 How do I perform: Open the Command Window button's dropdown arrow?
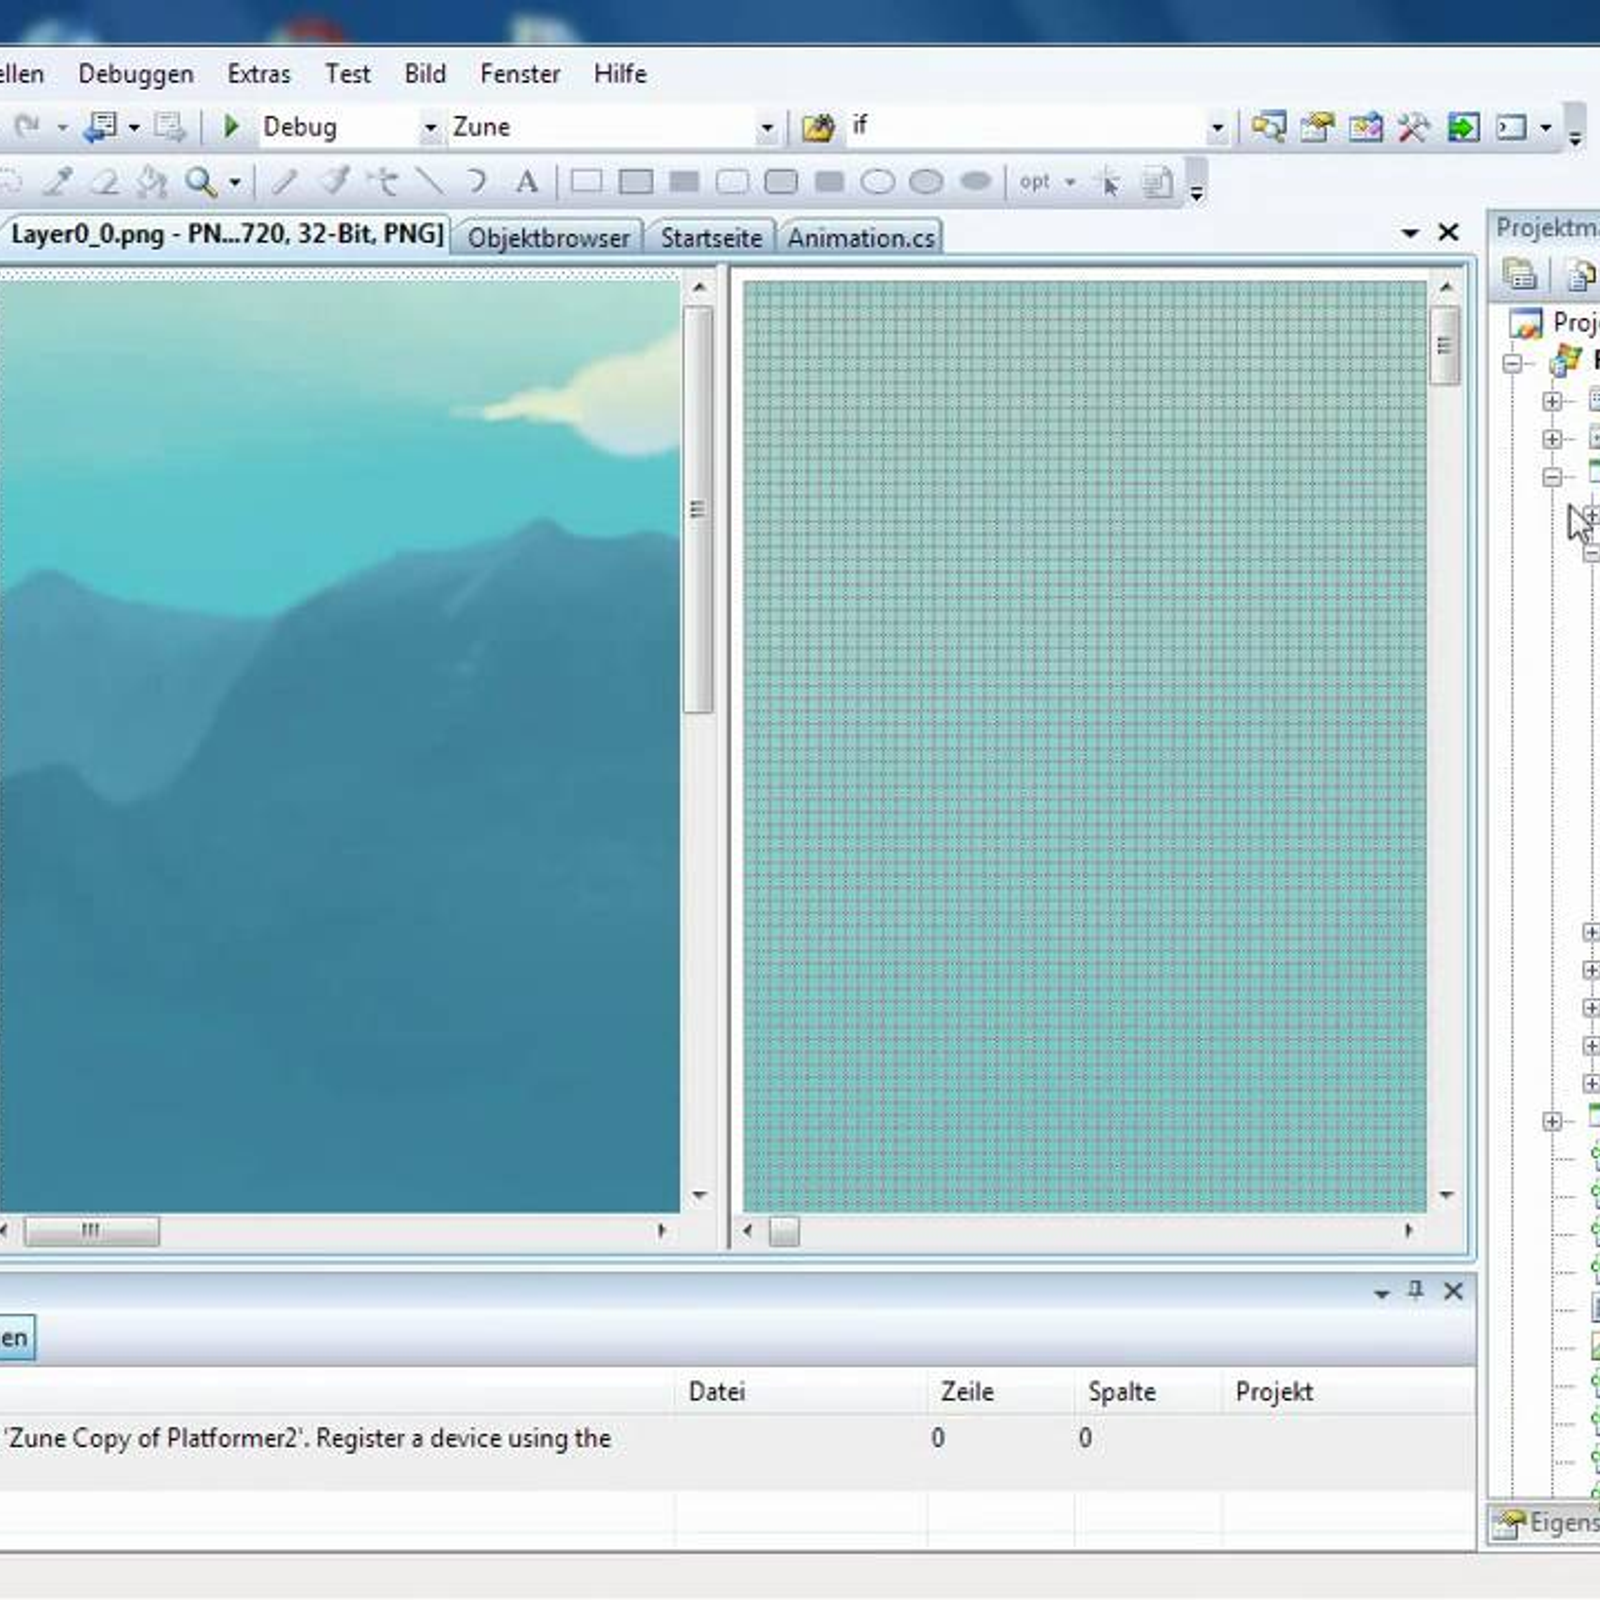[x=1546, y=127]
